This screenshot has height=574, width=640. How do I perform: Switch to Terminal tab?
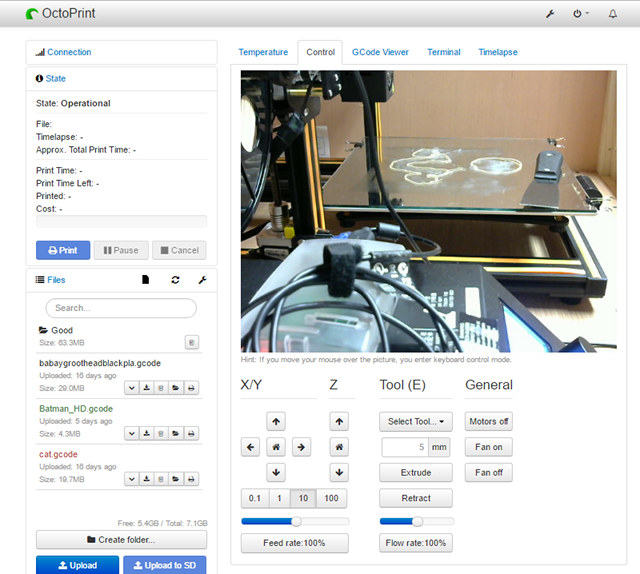(x=444, y=52)
